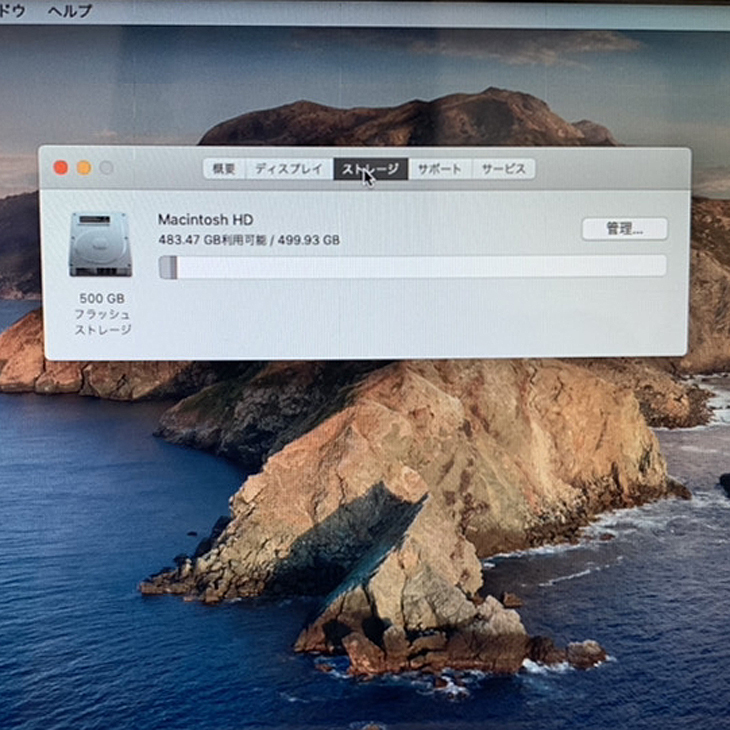Screen dimensions: 730x730
Task: Close the system information window
Action: pyautogui.click(x=61, y=168)
